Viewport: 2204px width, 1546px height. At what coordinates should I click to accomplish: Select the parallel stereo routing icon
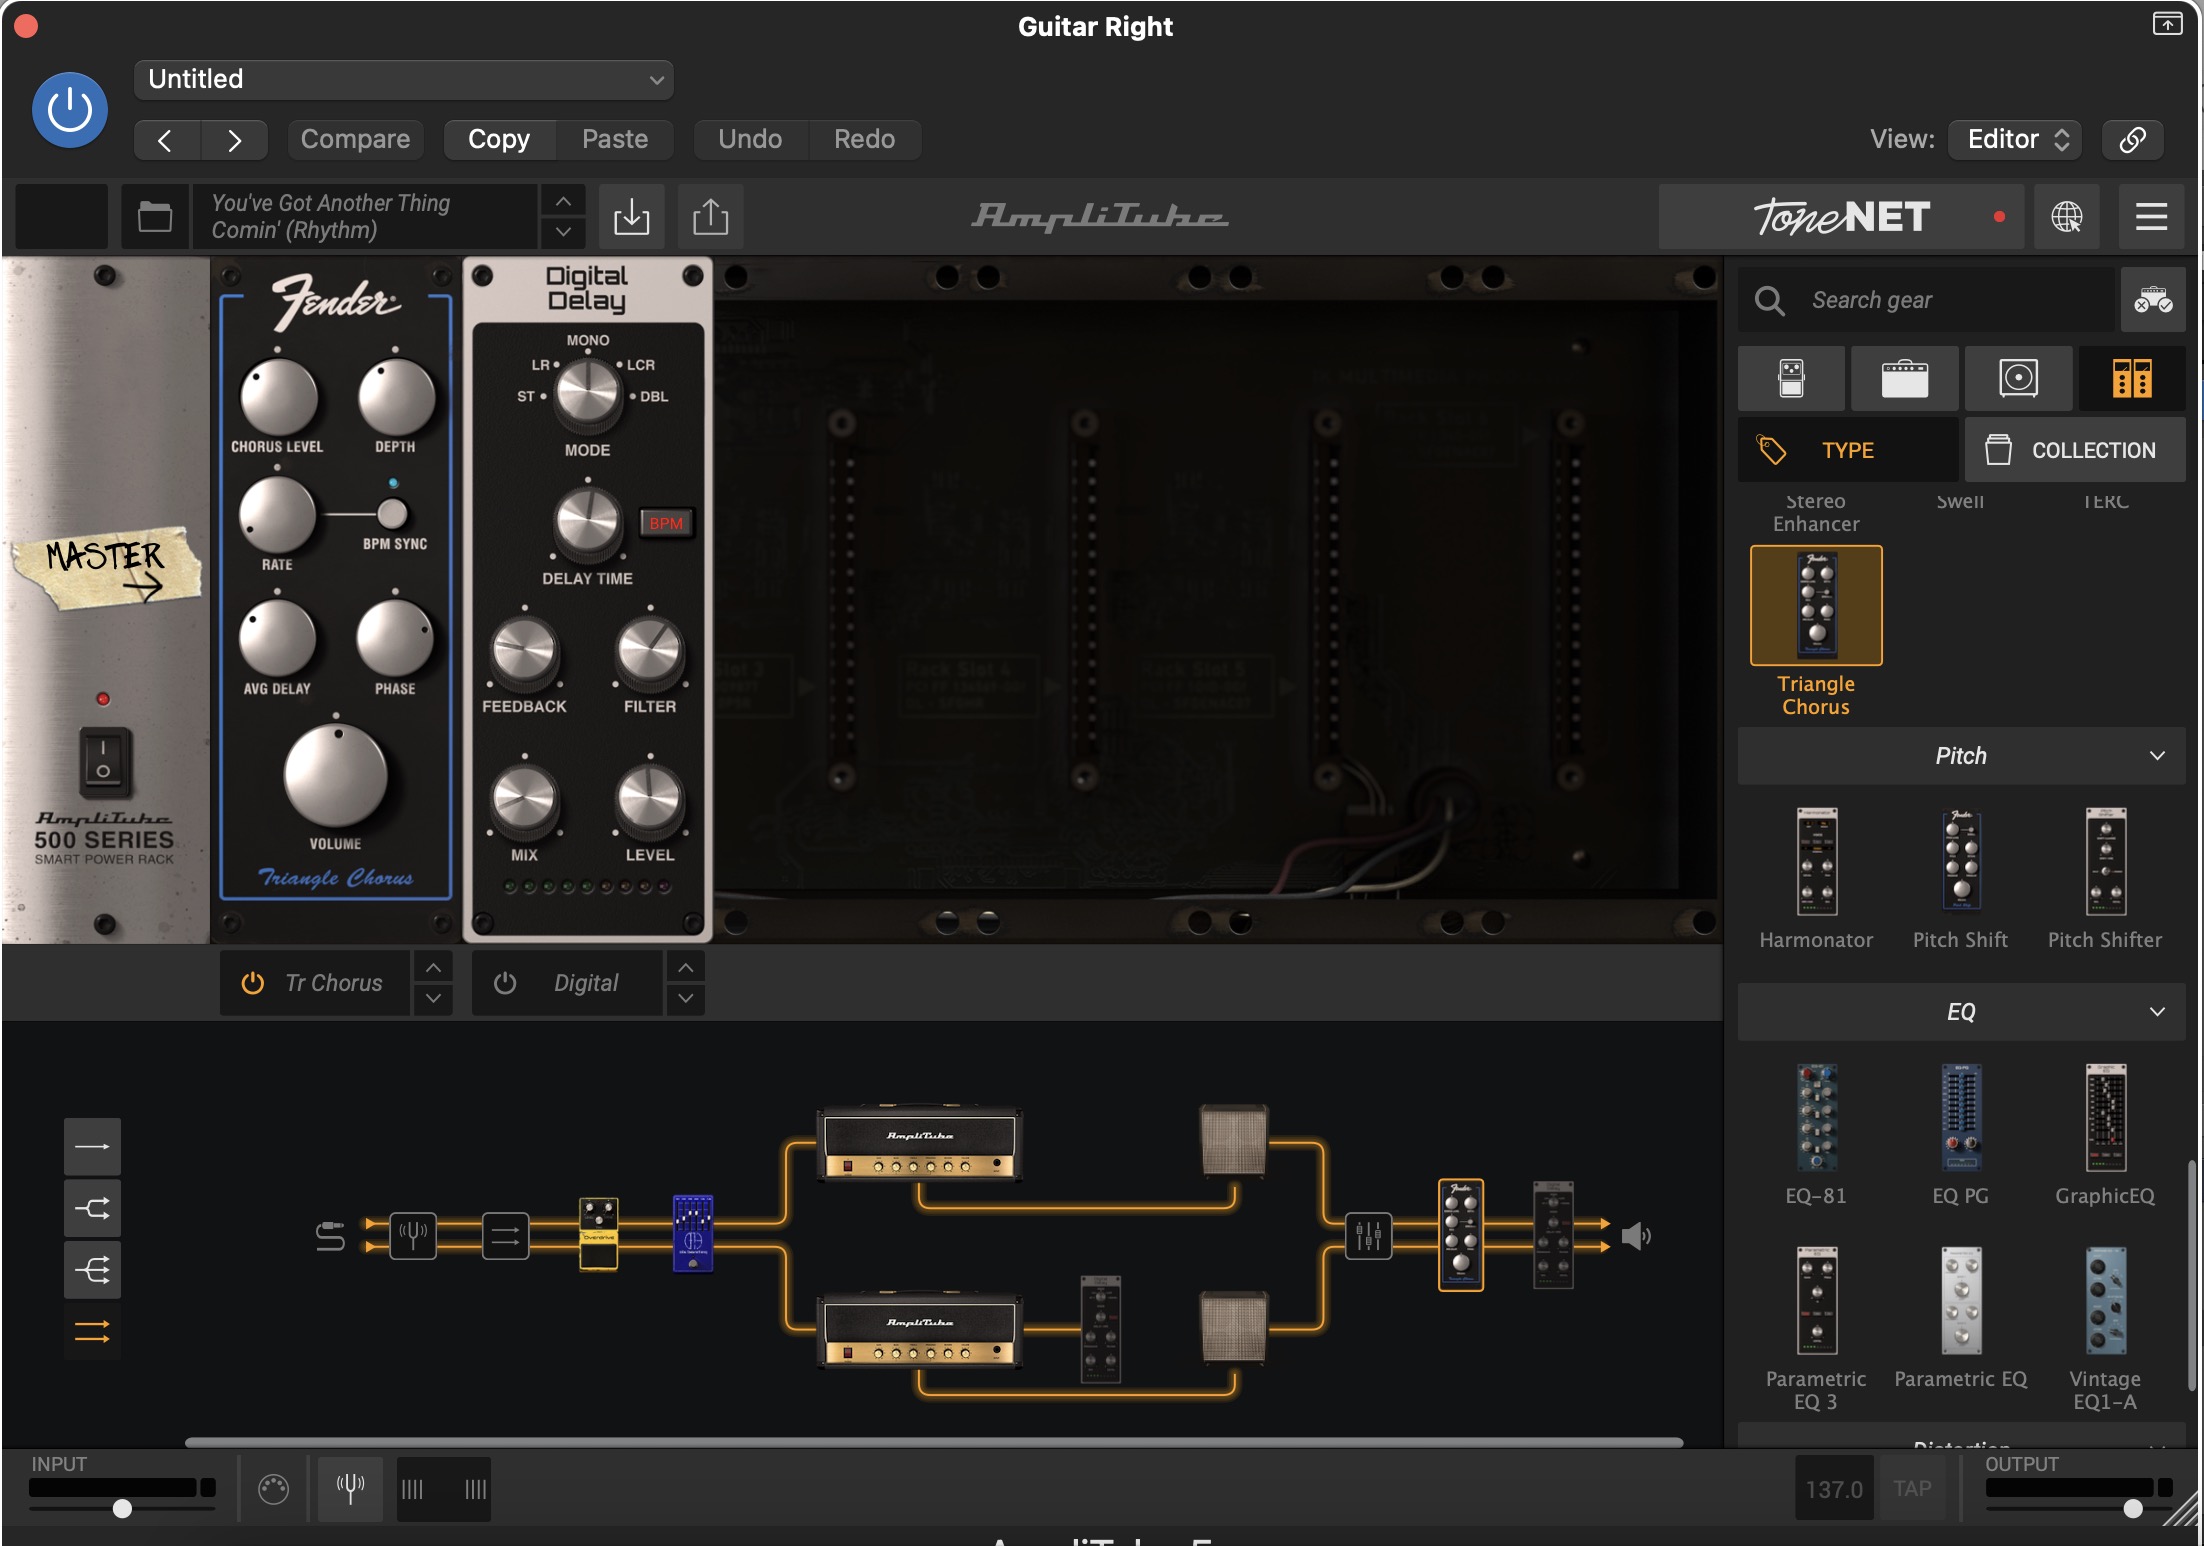tap(92, 1332)
